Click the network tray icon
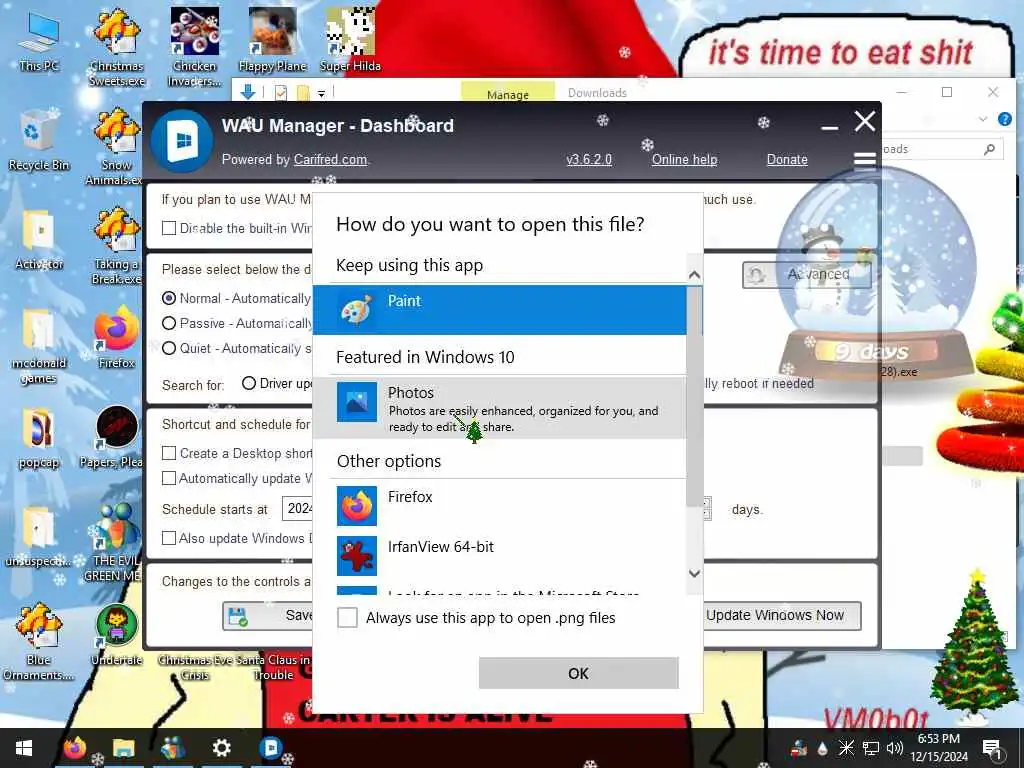This screenshot has width=1024, height=768. click(x=871, y=748)
